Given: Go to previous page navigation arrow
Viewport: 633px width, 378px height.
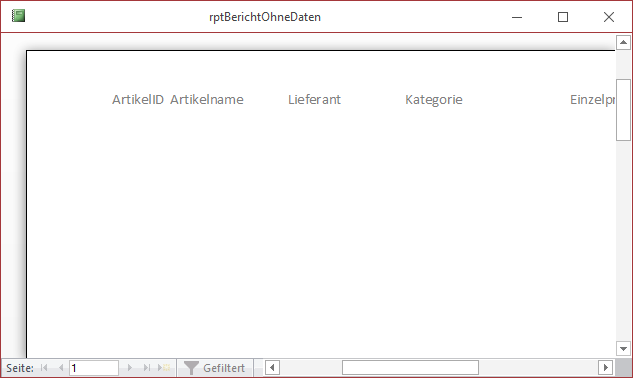Looking at the screenshot, I should click(61, 368).
